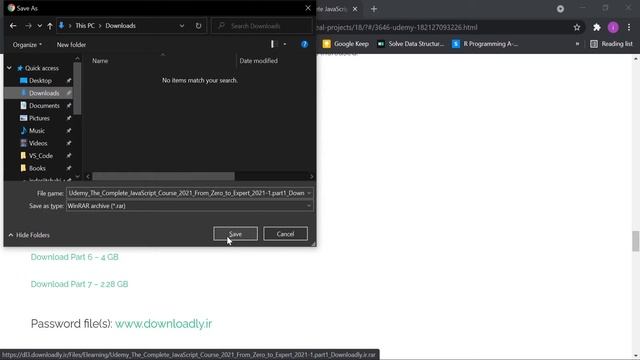Open the Reading list
Image resolution: width=640 pixels, height=360 pixels.
pyautogui.click(x=611, y=44)
